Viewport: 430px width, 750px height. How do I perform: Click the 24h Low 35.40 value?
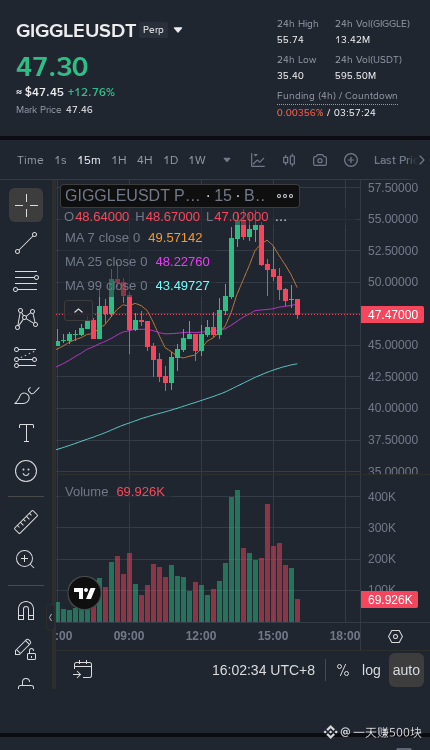tap(290, 76)
